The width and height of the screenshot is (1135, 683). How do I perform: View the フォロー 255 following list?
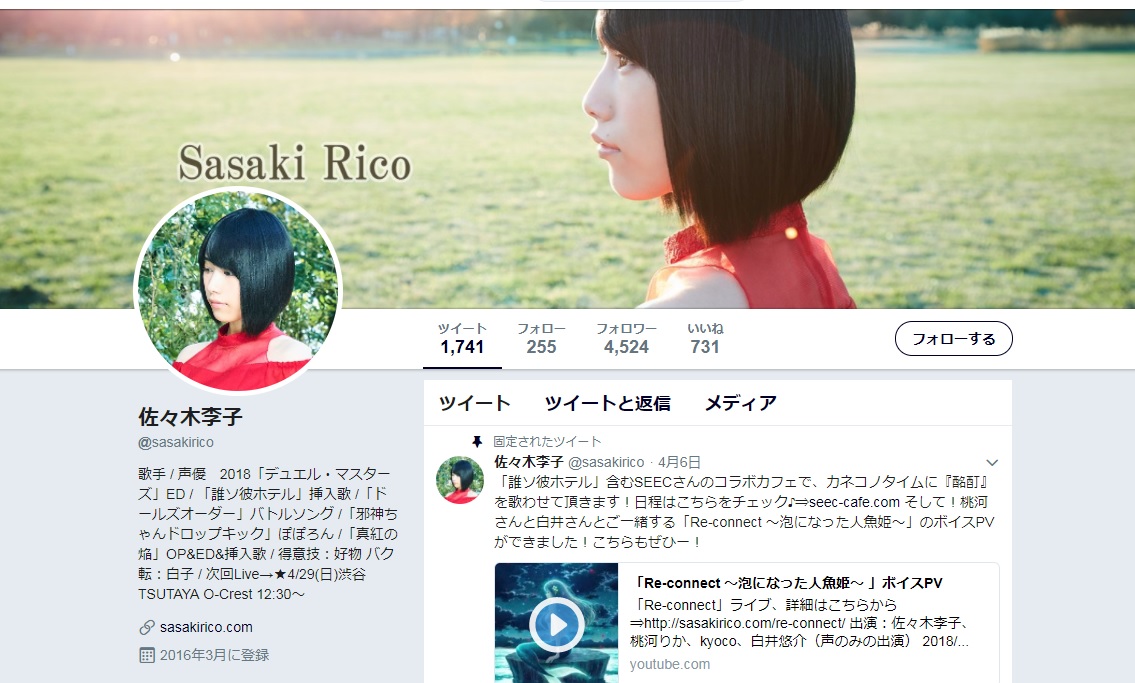point(541,339)
